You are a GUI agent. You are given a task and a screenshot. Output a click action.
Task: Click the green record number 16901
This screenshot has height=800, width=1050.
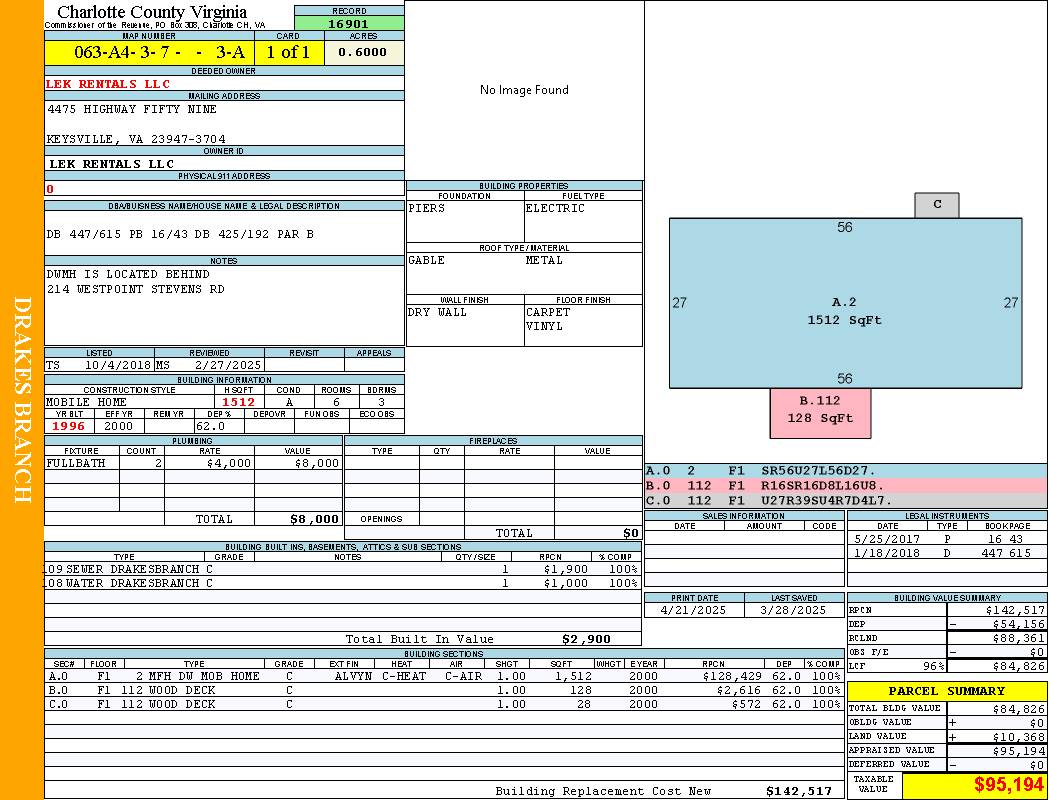[x=349, y=24]
